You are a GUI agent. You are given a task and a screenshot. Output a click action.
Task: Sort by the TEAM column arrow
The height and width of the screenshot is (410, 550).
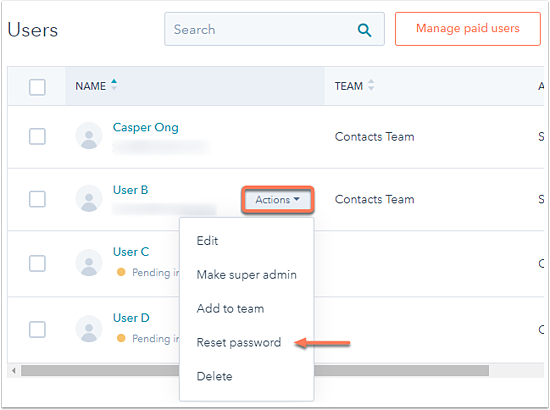tap(371, 85)
